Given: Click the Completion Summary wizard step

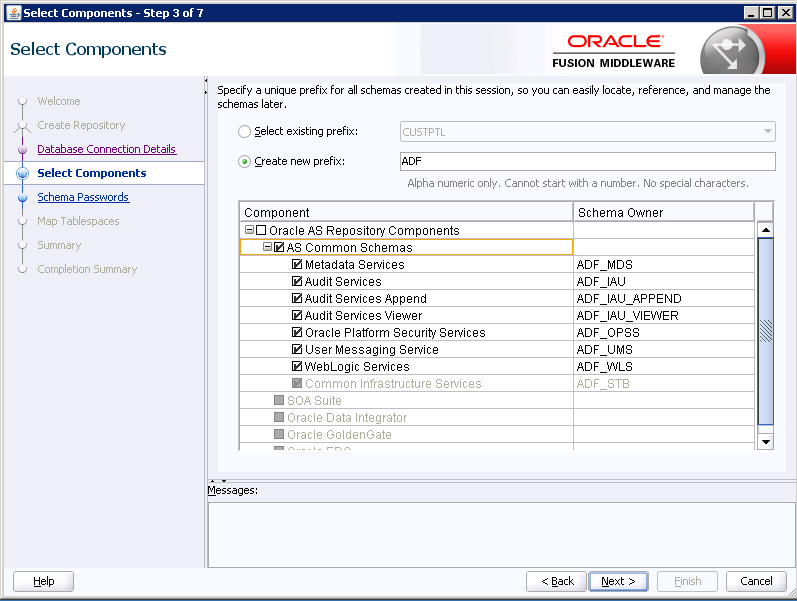Looking at the screenshot, I should coord(87,269).
